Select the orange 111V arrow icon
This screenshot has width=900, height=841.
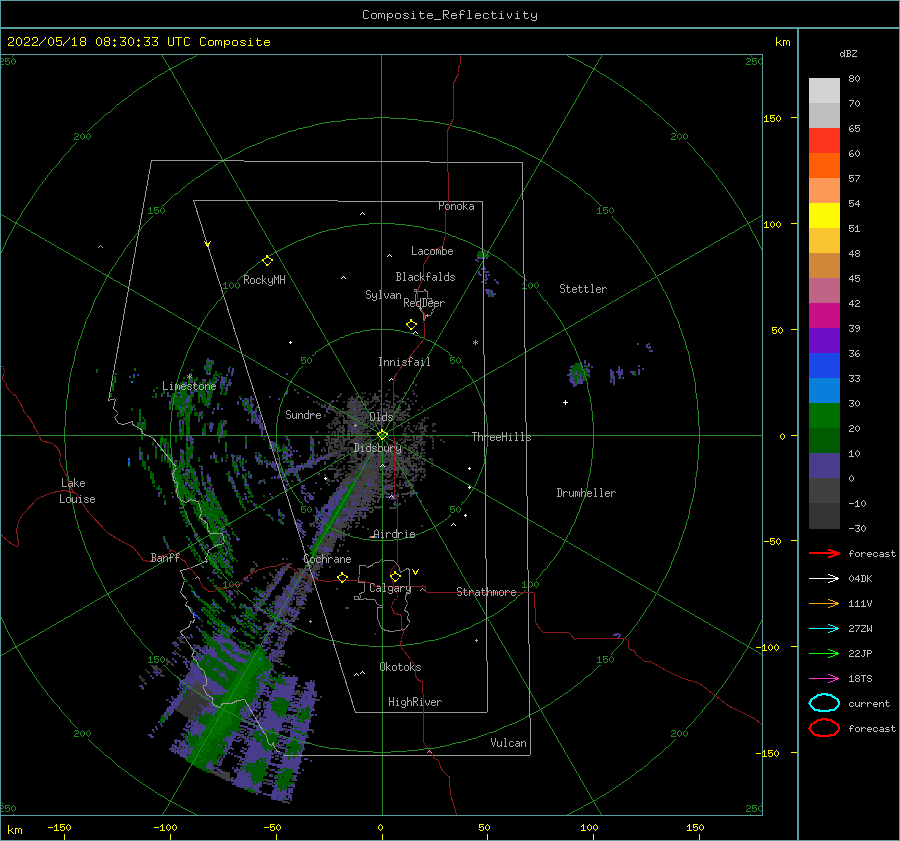pyautogui.click(x=824, y=603)
